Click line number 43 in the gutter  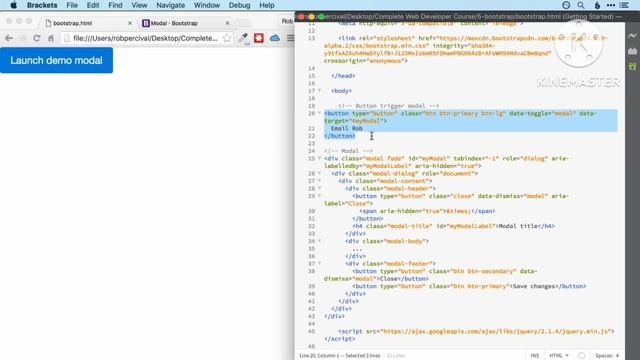[311, 316]
